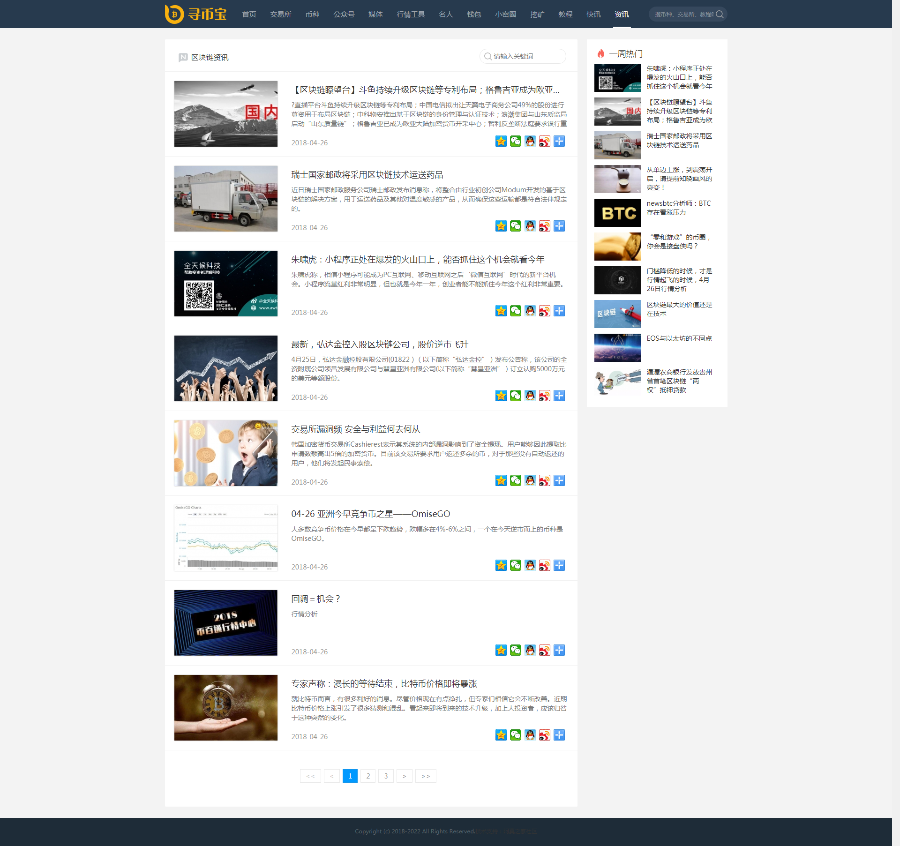Go to page 2 in pagination
This screenshot has width=900, height=846.
pos(368,776)
